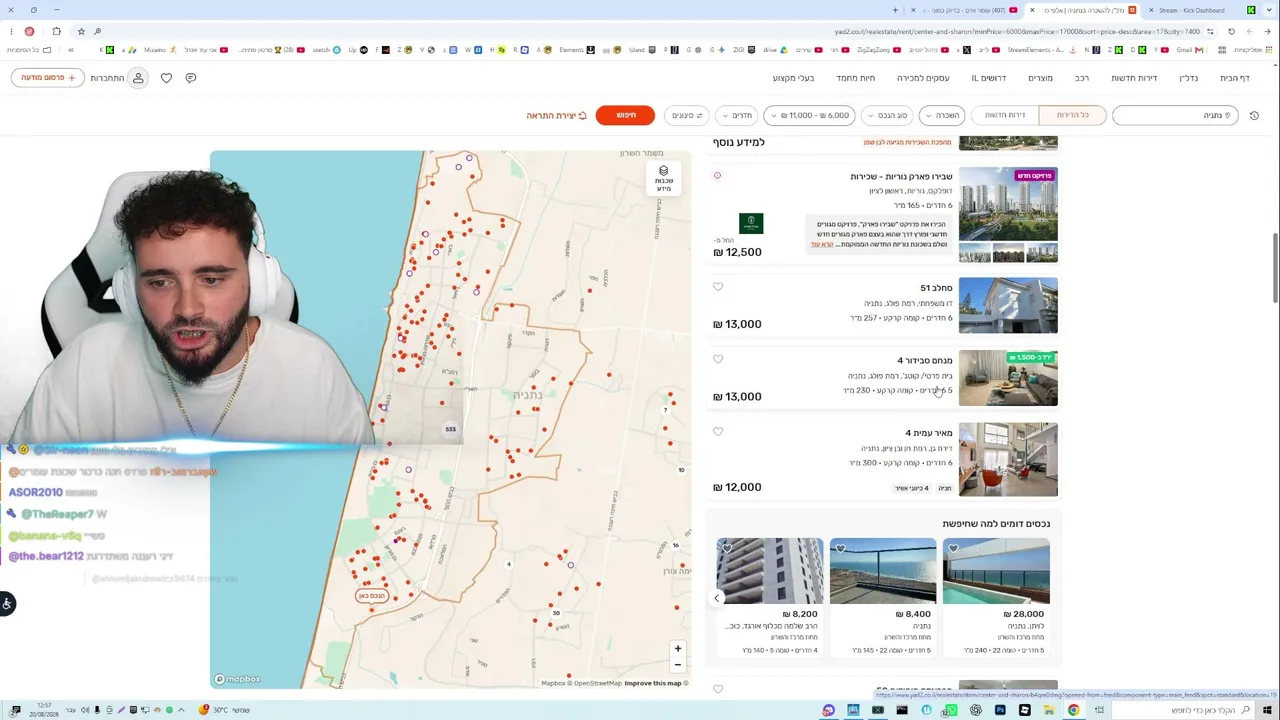
Task: Open the דרושים IL navigation item
Action: [x=988, y=78]
